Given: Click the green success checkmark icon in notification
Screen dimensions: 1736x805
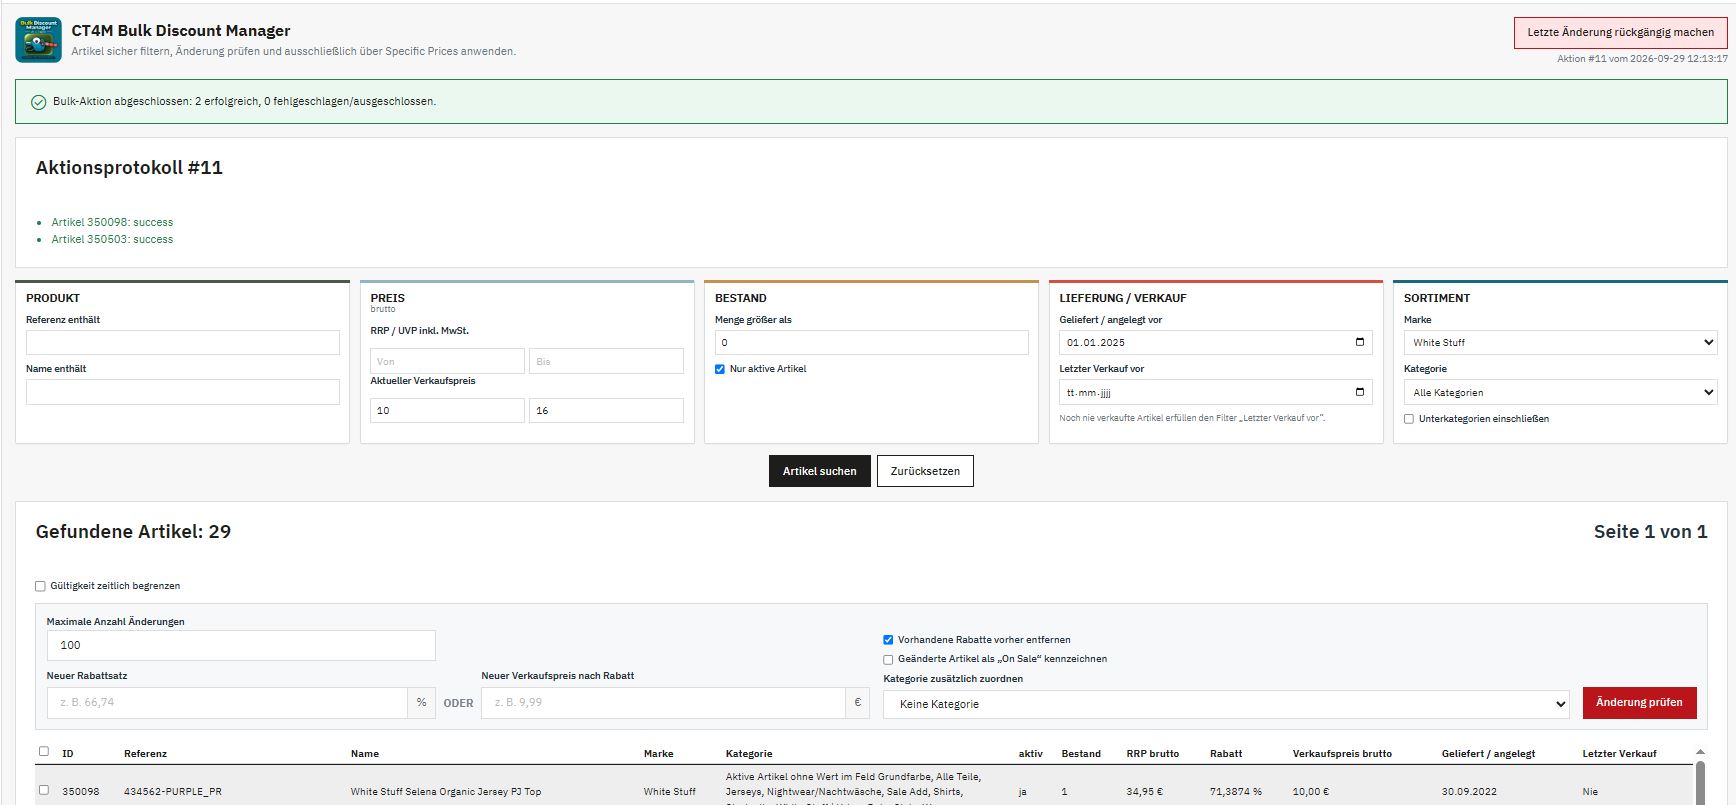Looking at the screenshot, I should coord(38,102).
